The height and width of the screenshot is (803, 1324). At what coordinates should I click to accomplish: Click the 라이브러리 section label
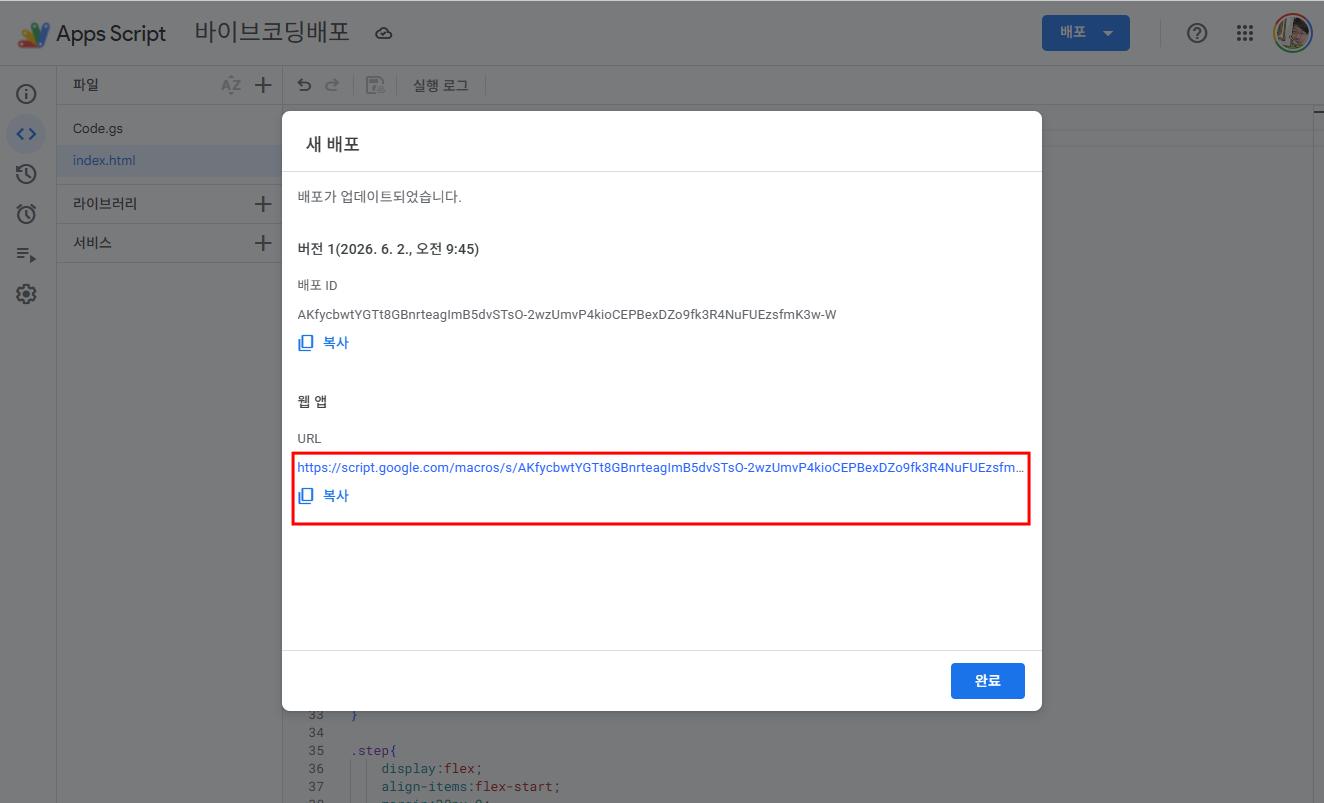[105, 204]
